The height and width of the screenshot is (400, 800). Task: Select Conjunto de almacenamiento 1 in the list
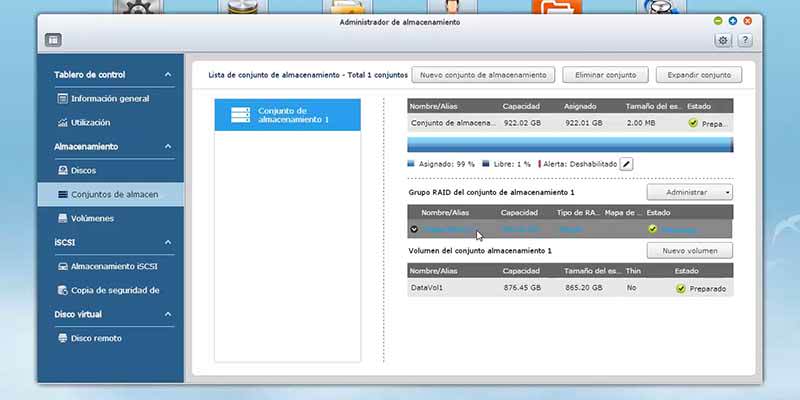(x=288, y=115)
